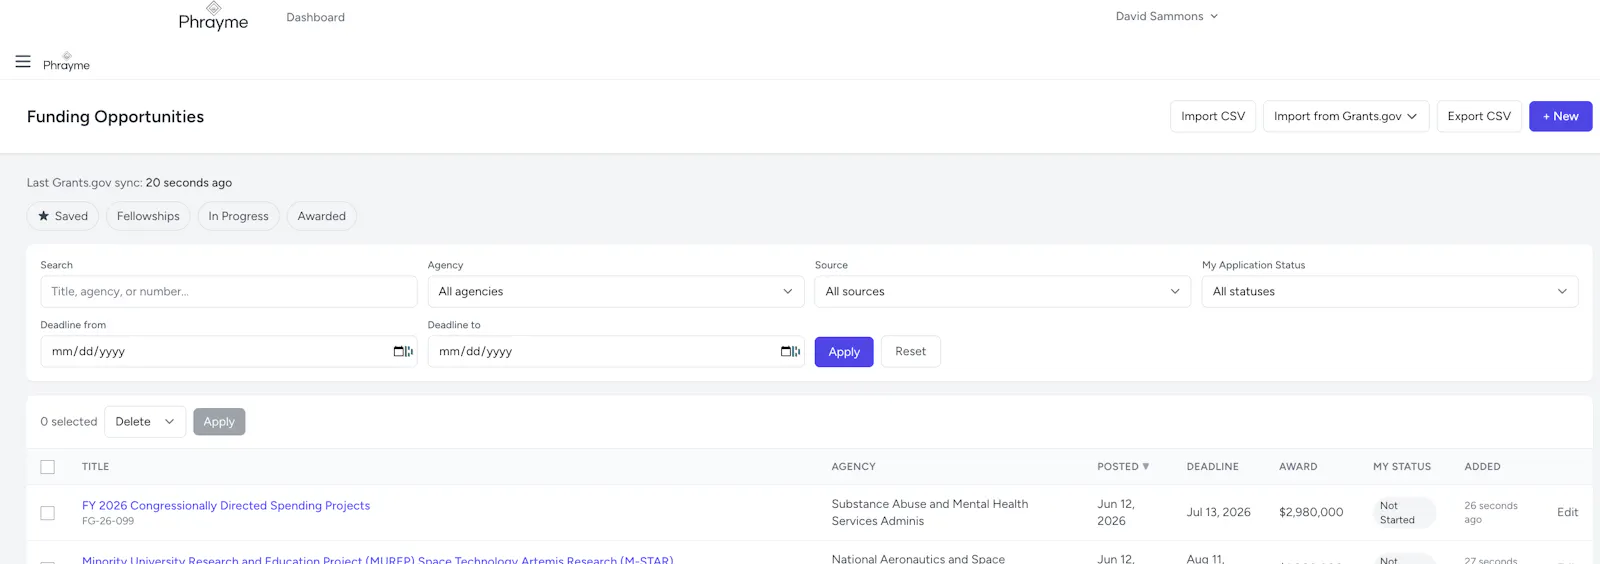Click the Jul 13, 2026 deadline cell
The height and width of the screenshot is (564, 1600).
coord(1218,512)
